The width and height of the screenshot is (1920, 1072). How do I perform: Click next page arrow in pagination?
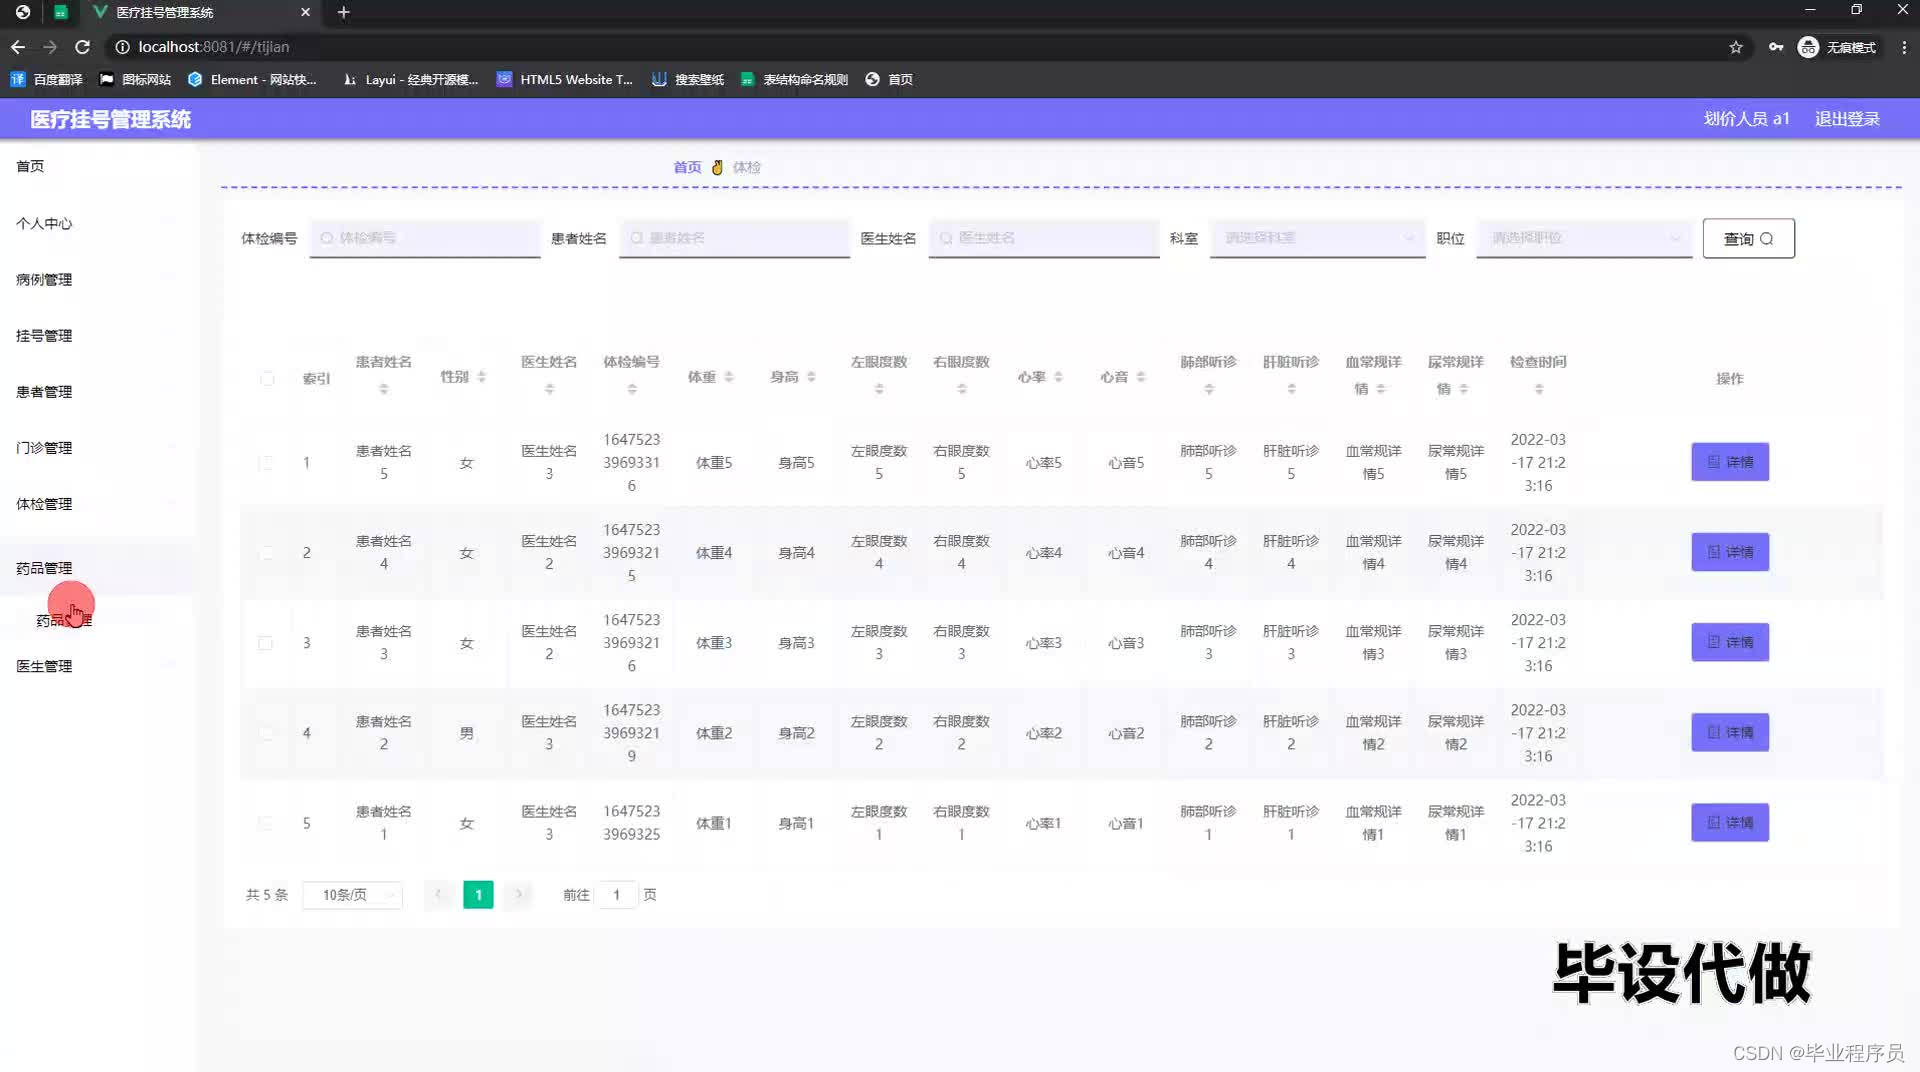tap(518, 895)
